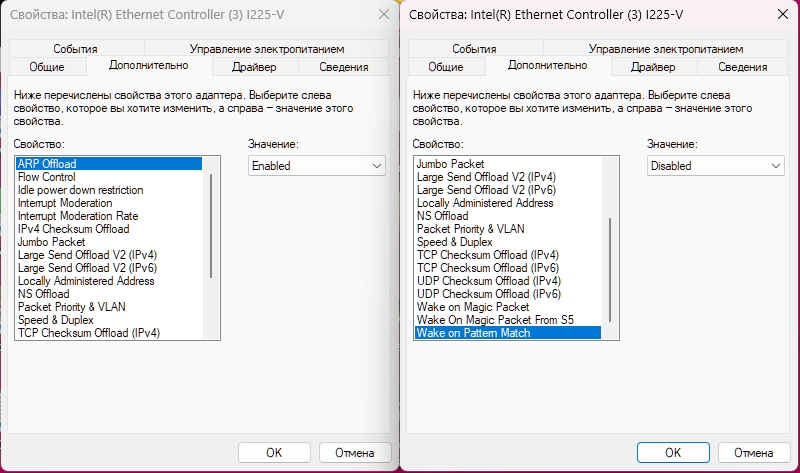Click the right property list scrollbar
Screen dimensions: 800x473
click(610, 270)
